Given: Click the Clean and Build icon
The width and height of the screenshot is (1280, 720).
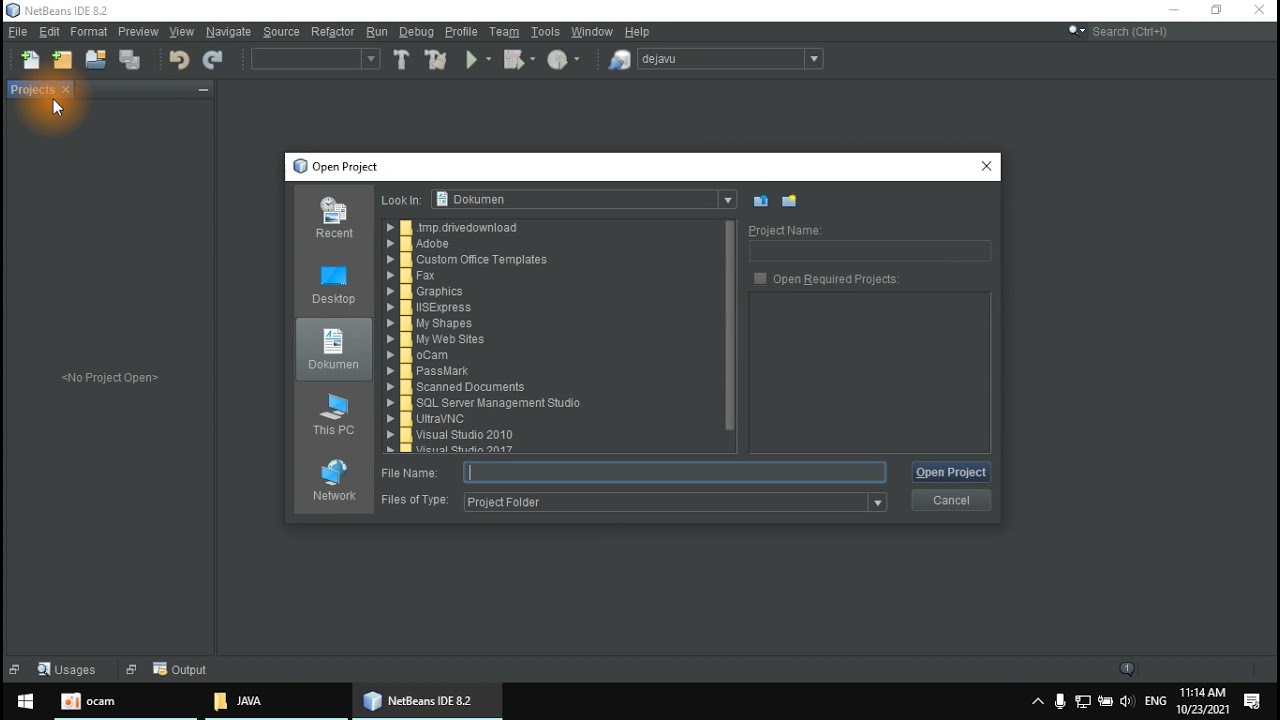Looking at the screenshot, I should [x=435, y=60].
